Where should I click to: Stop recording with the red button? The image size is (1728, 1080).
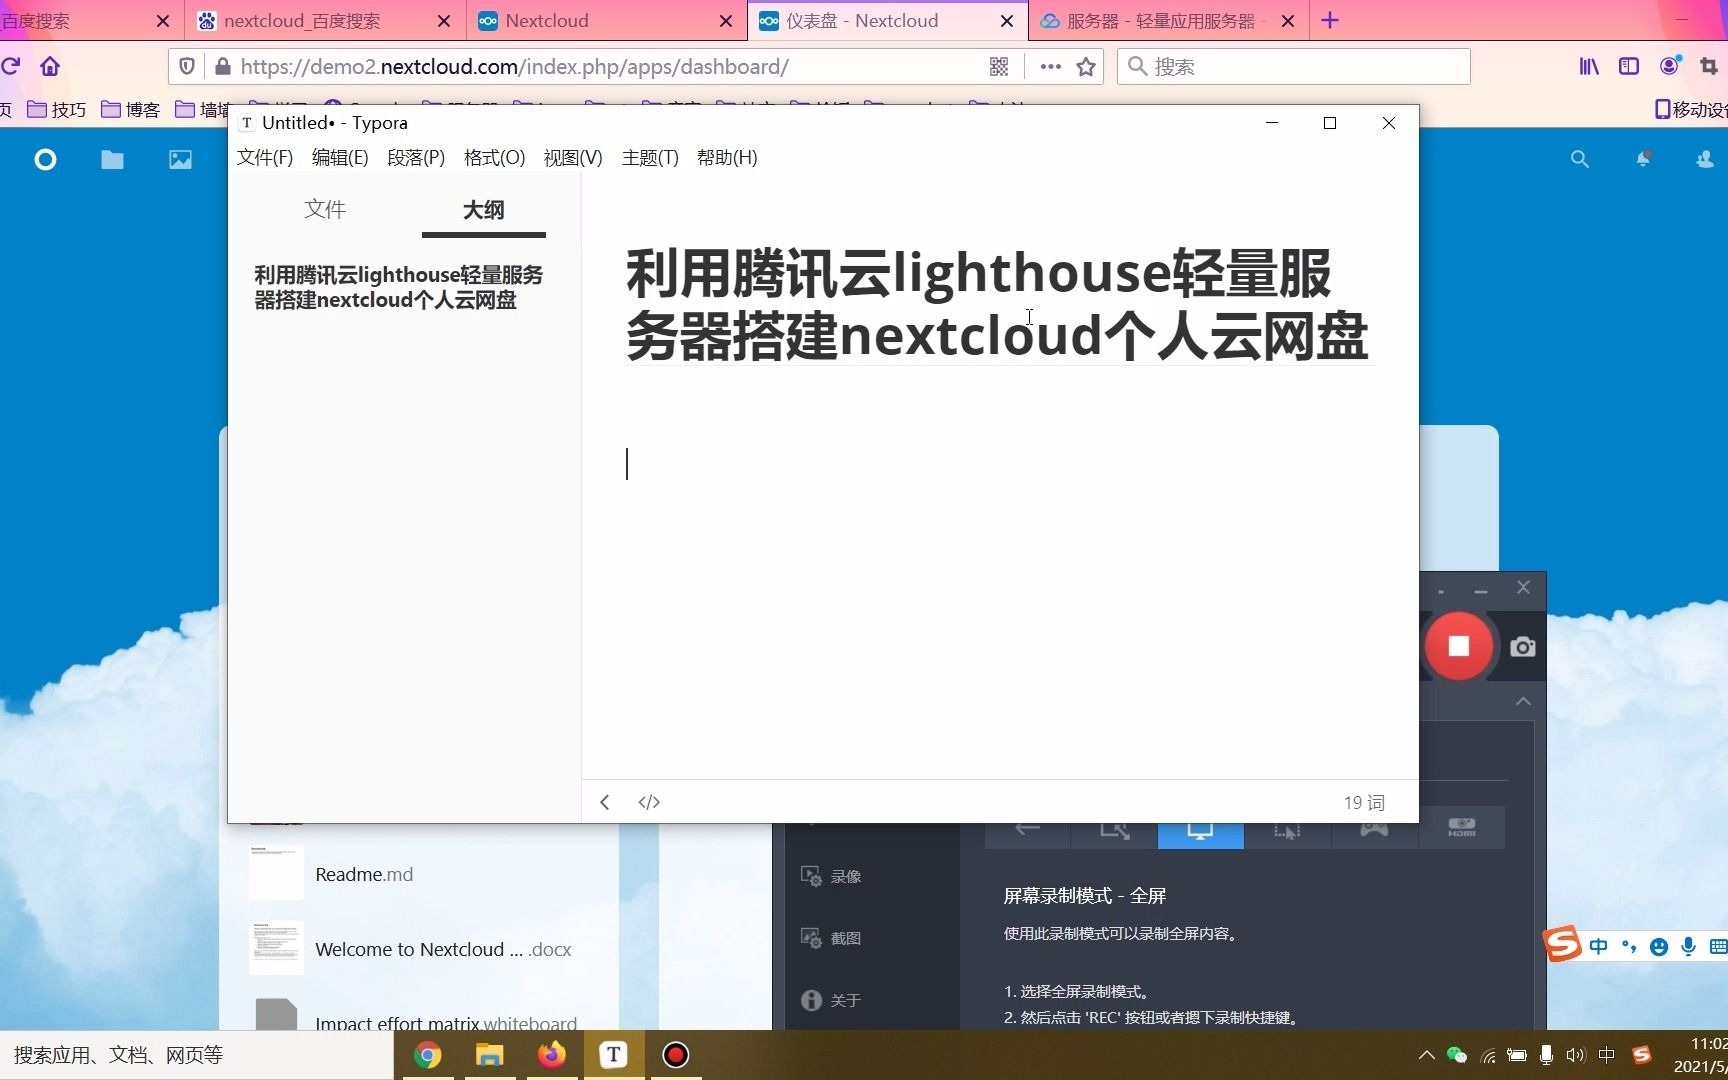pos(1458,646)
